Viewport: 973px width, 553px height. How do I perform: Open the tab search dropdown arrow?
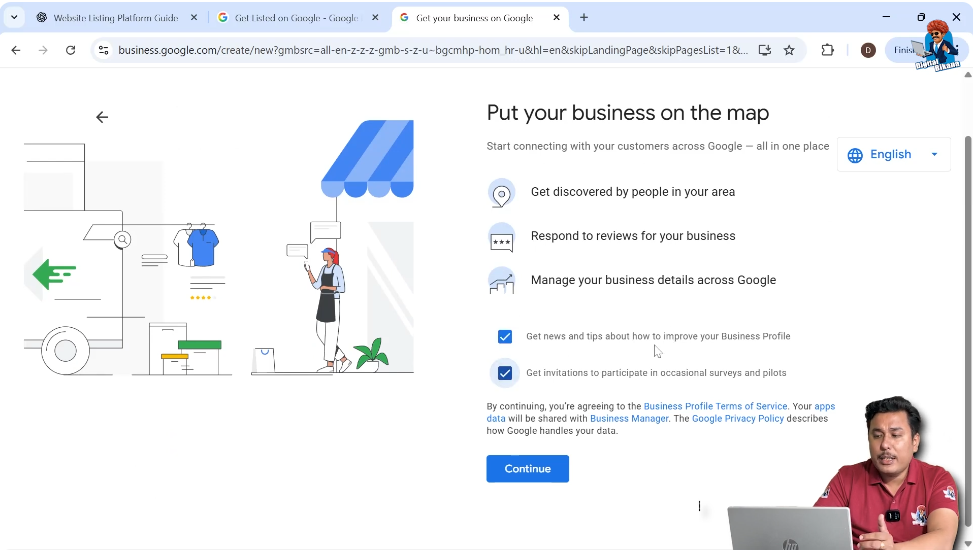click(14, 17)
